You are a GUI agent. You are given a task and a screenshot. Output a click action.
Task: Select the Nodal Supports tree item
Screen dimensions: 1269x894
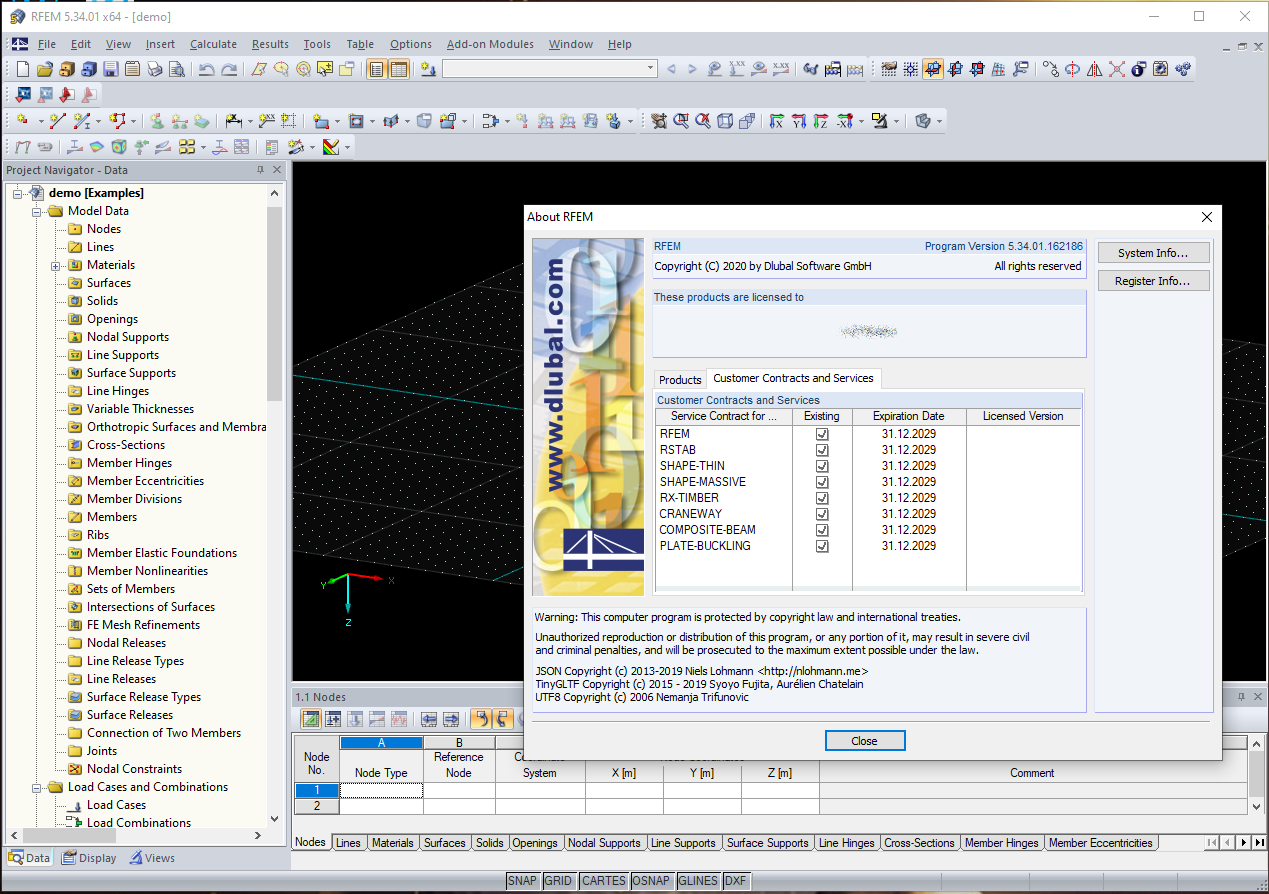(x=128, y=337)
